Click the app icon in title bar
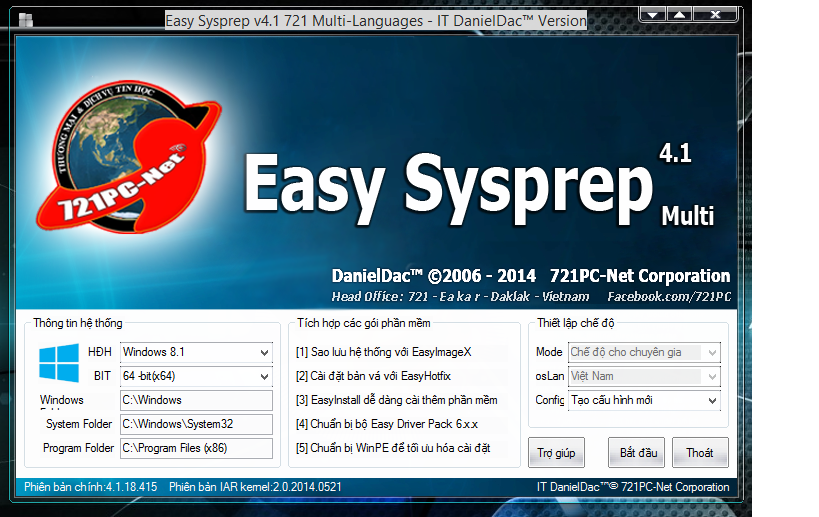 (26, 20)
